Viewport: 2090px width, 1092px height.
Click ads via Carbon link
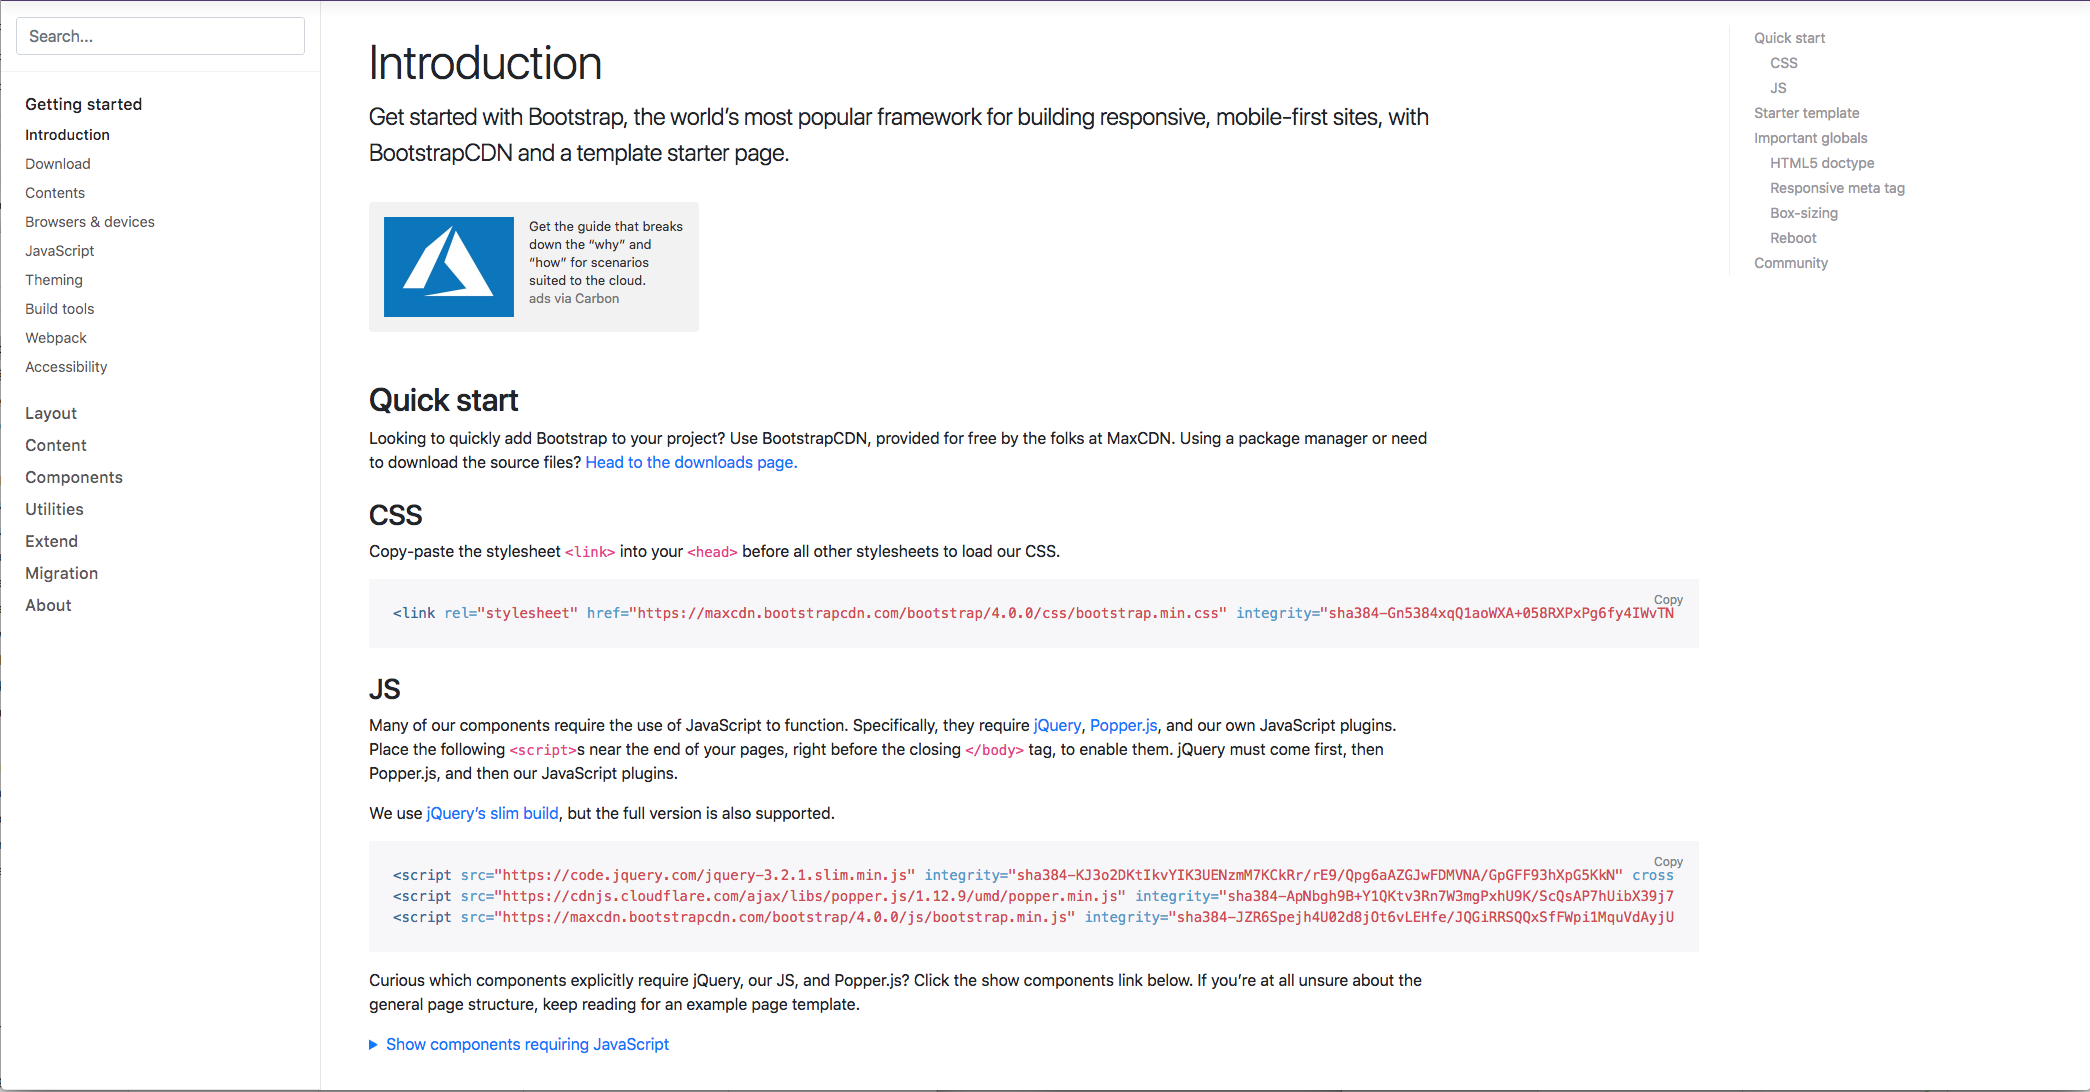click(574, 299)
